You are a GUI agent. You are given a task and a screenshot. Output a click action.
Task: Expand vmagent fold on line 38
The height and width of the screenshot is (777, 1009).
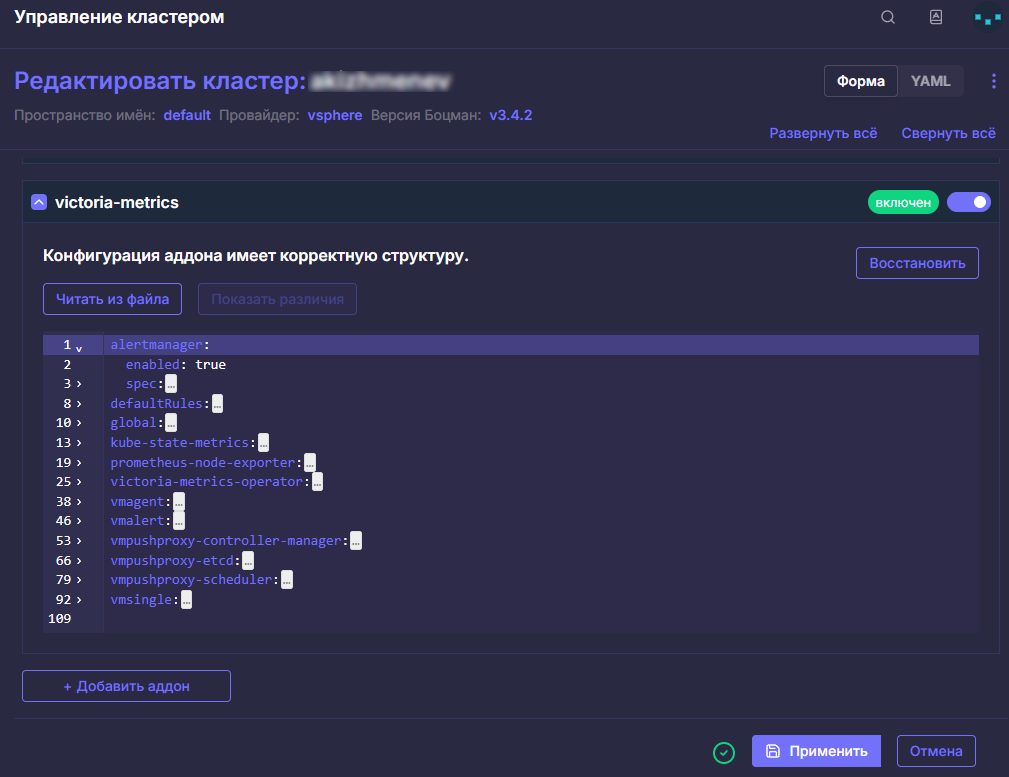point(79,501)
